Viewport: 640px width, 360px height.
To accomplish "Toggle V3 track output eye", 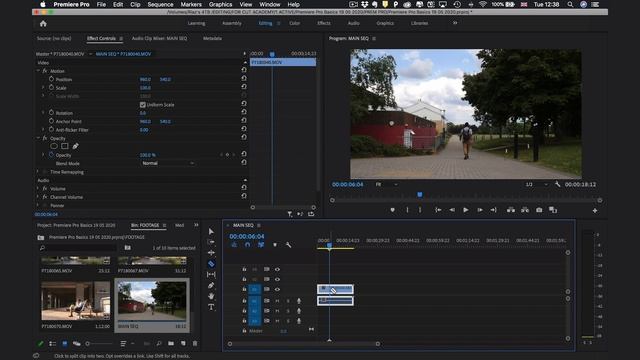I will pos(277,269).
